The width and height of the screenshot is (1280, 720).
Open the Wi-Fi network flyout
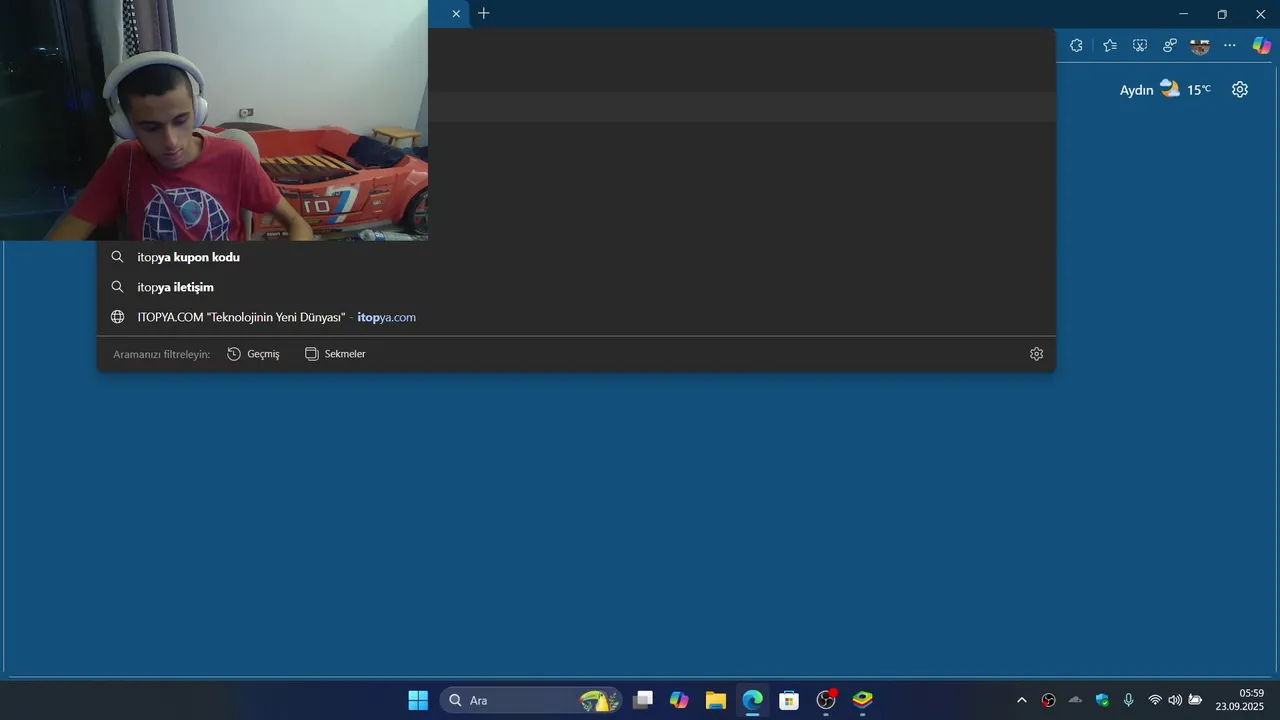pyautogui.click(x=1155, y=700)
